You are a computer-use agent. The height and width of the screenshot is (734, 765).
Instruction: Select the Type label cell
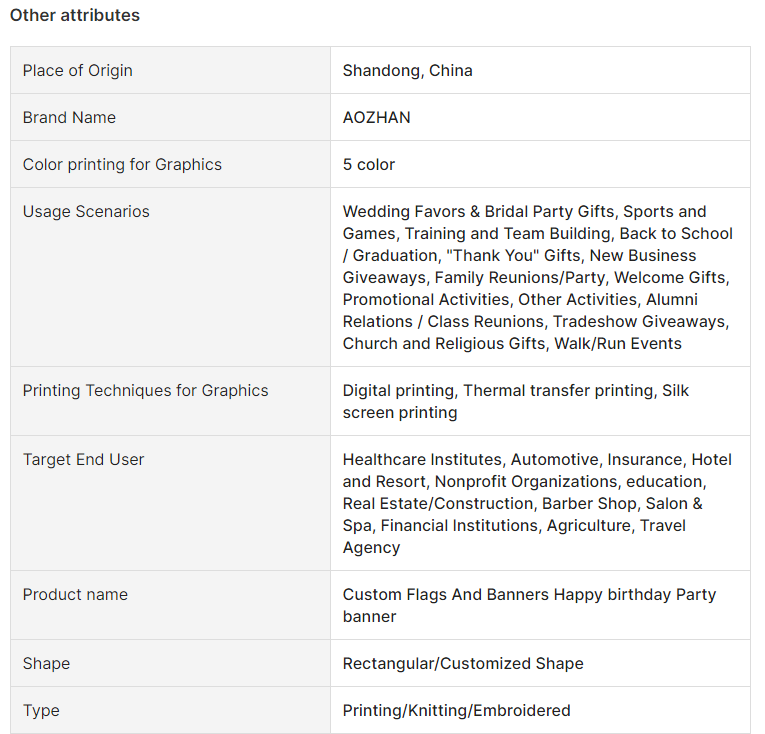click(x=170, y=710)
